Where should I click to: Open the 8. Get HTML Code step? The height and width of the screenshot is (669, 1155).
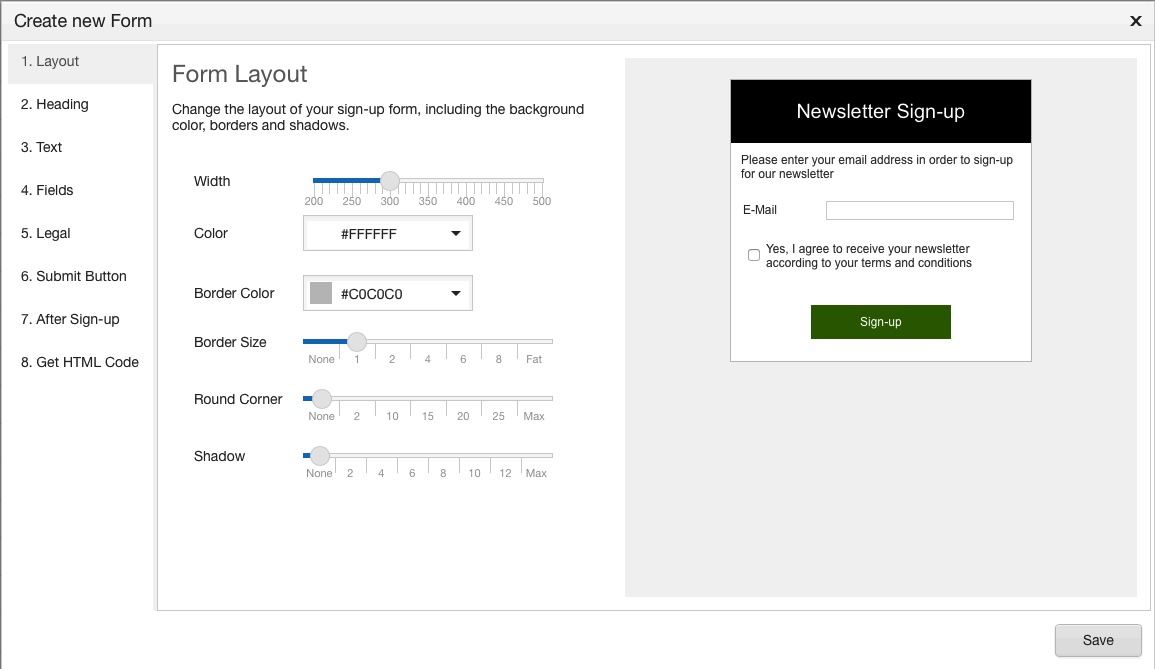(x=81, y=362)
